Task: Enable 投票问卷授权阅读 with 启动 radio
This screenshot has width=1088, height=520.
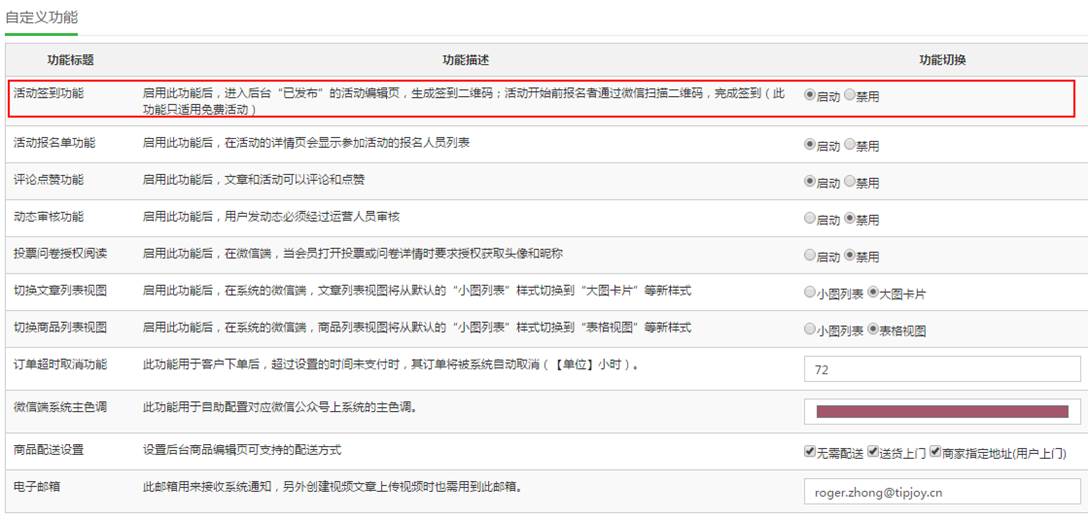Action: [x=810, y=255]
